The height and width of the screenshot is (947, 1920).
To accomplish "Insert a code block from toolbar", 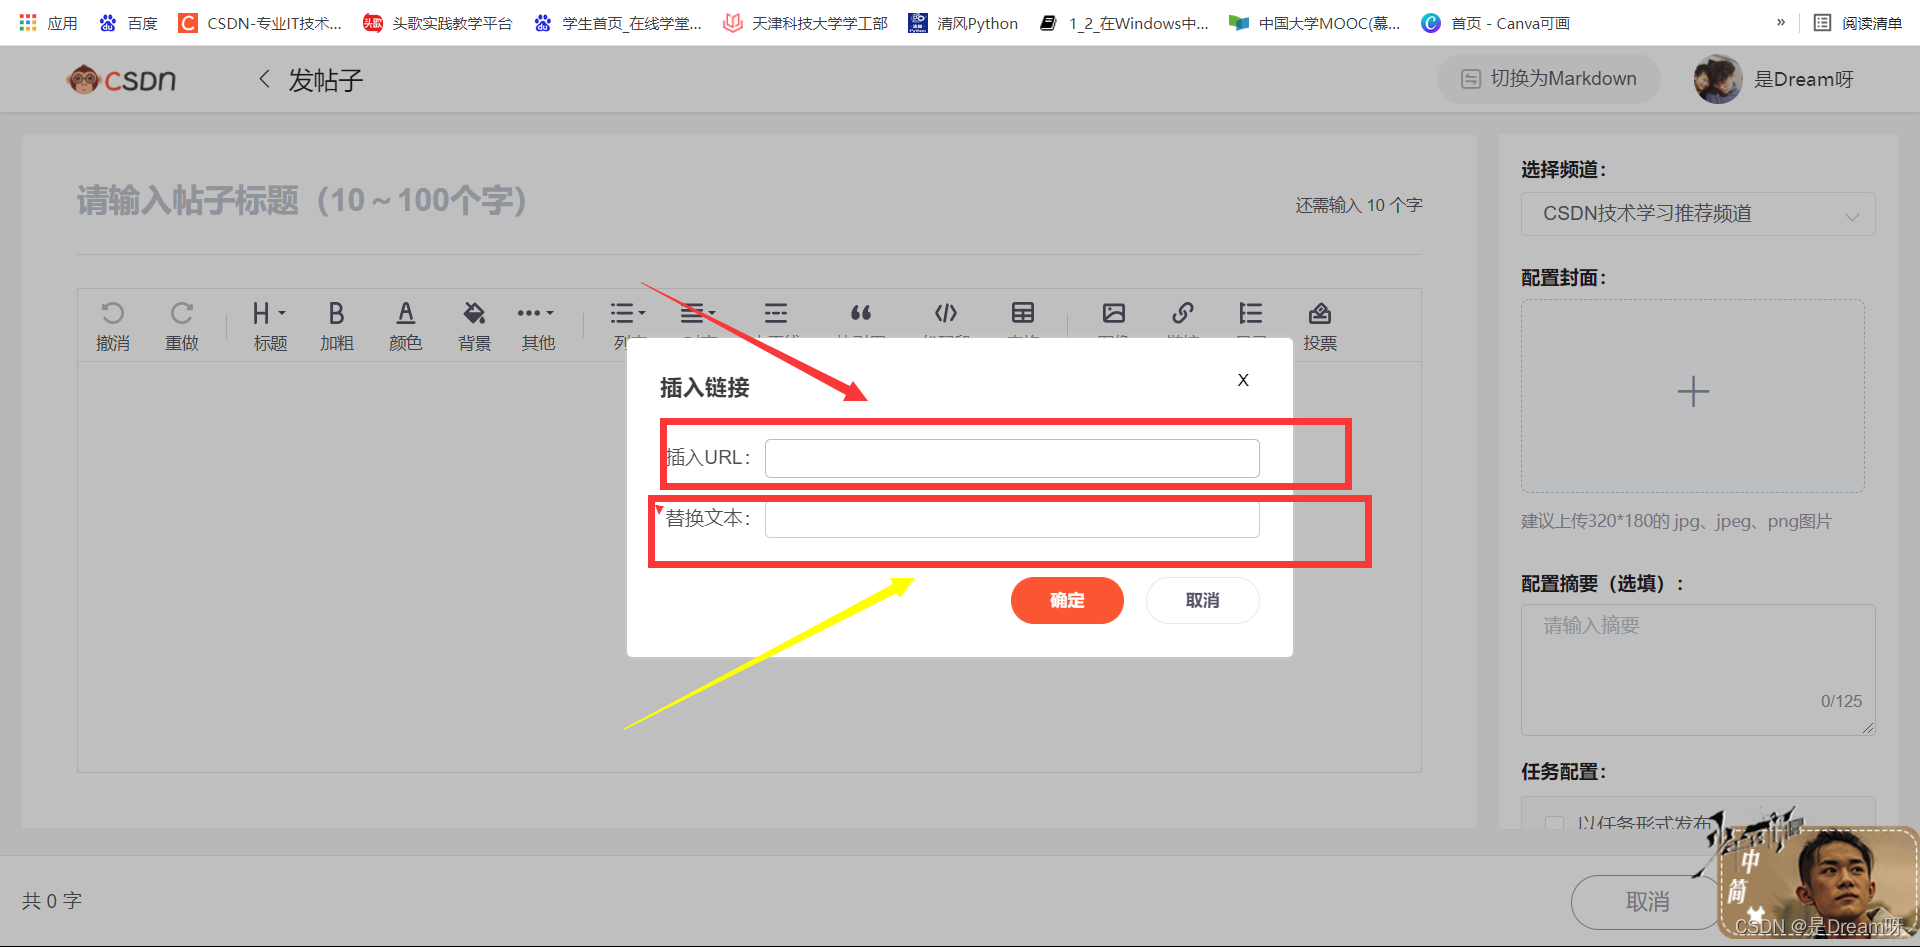I will (946, 313).
